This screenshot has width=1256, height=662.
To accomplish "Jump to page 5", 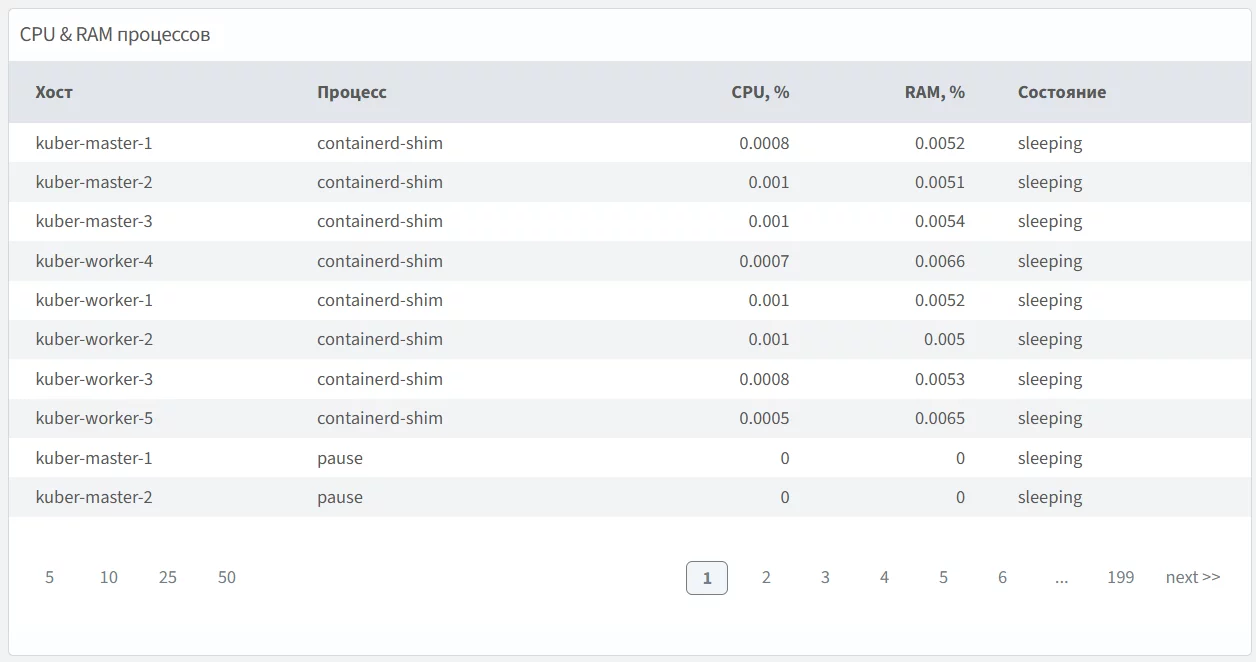I will [x=943, y=577].
